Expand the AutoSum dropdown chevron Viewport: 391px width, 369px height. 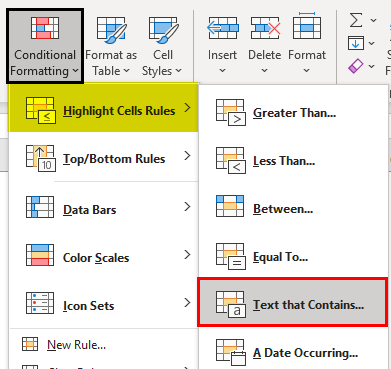pyautogui.click(x=373, y=21)
